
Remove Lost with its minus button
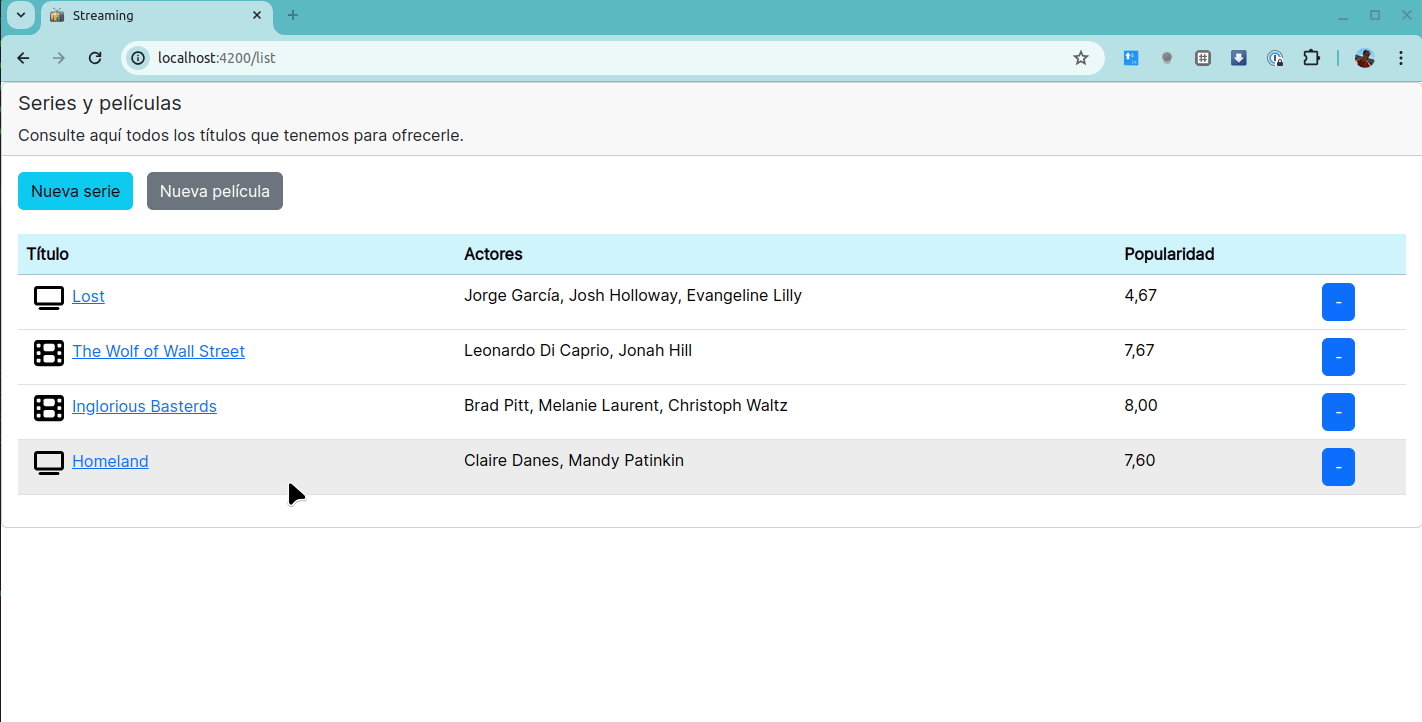coord(1338,302)
